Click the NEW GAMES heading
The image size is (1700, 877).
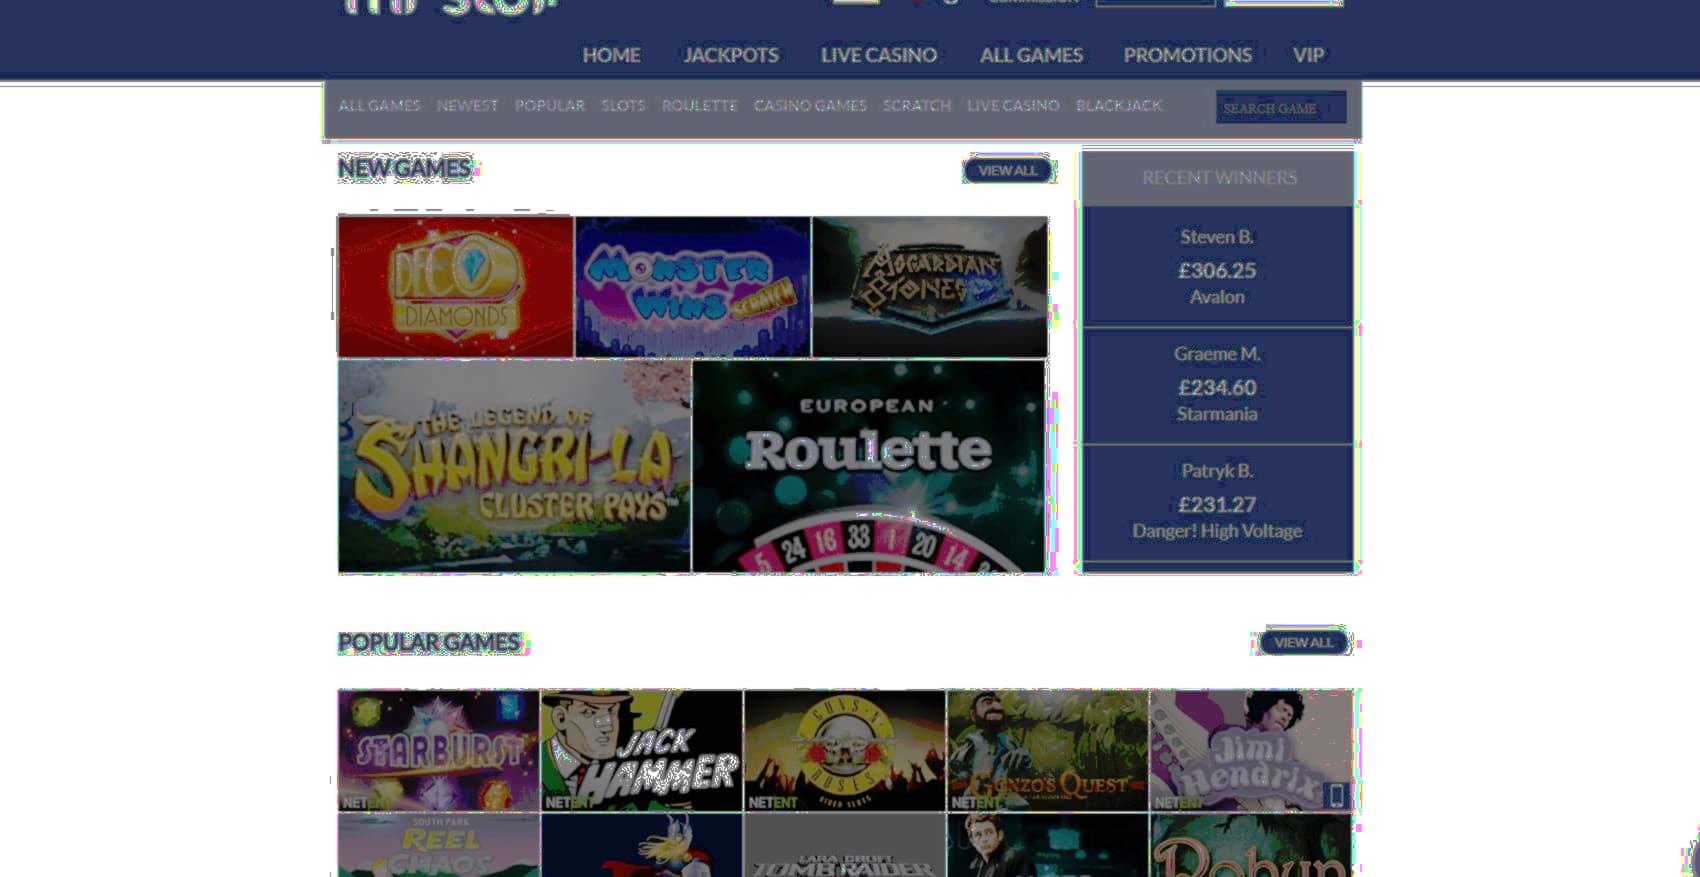[x=405, y=168]
